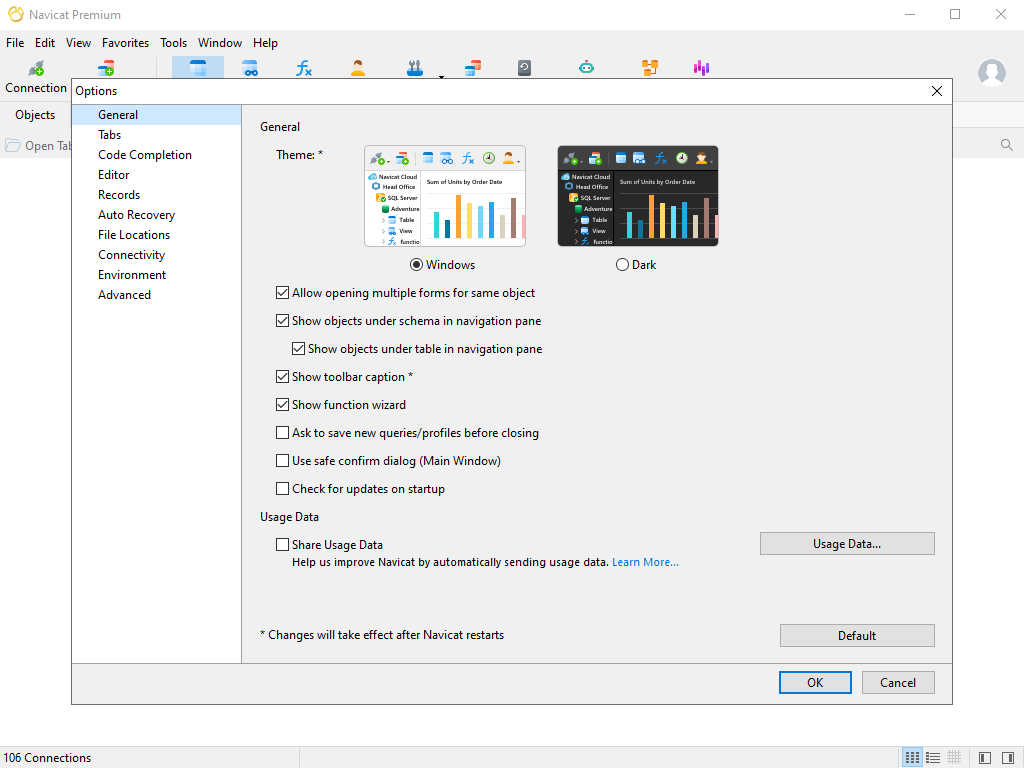Enable Use safe confirm dialog (Main Window)
1024x768 pixels.
point(282,460)
